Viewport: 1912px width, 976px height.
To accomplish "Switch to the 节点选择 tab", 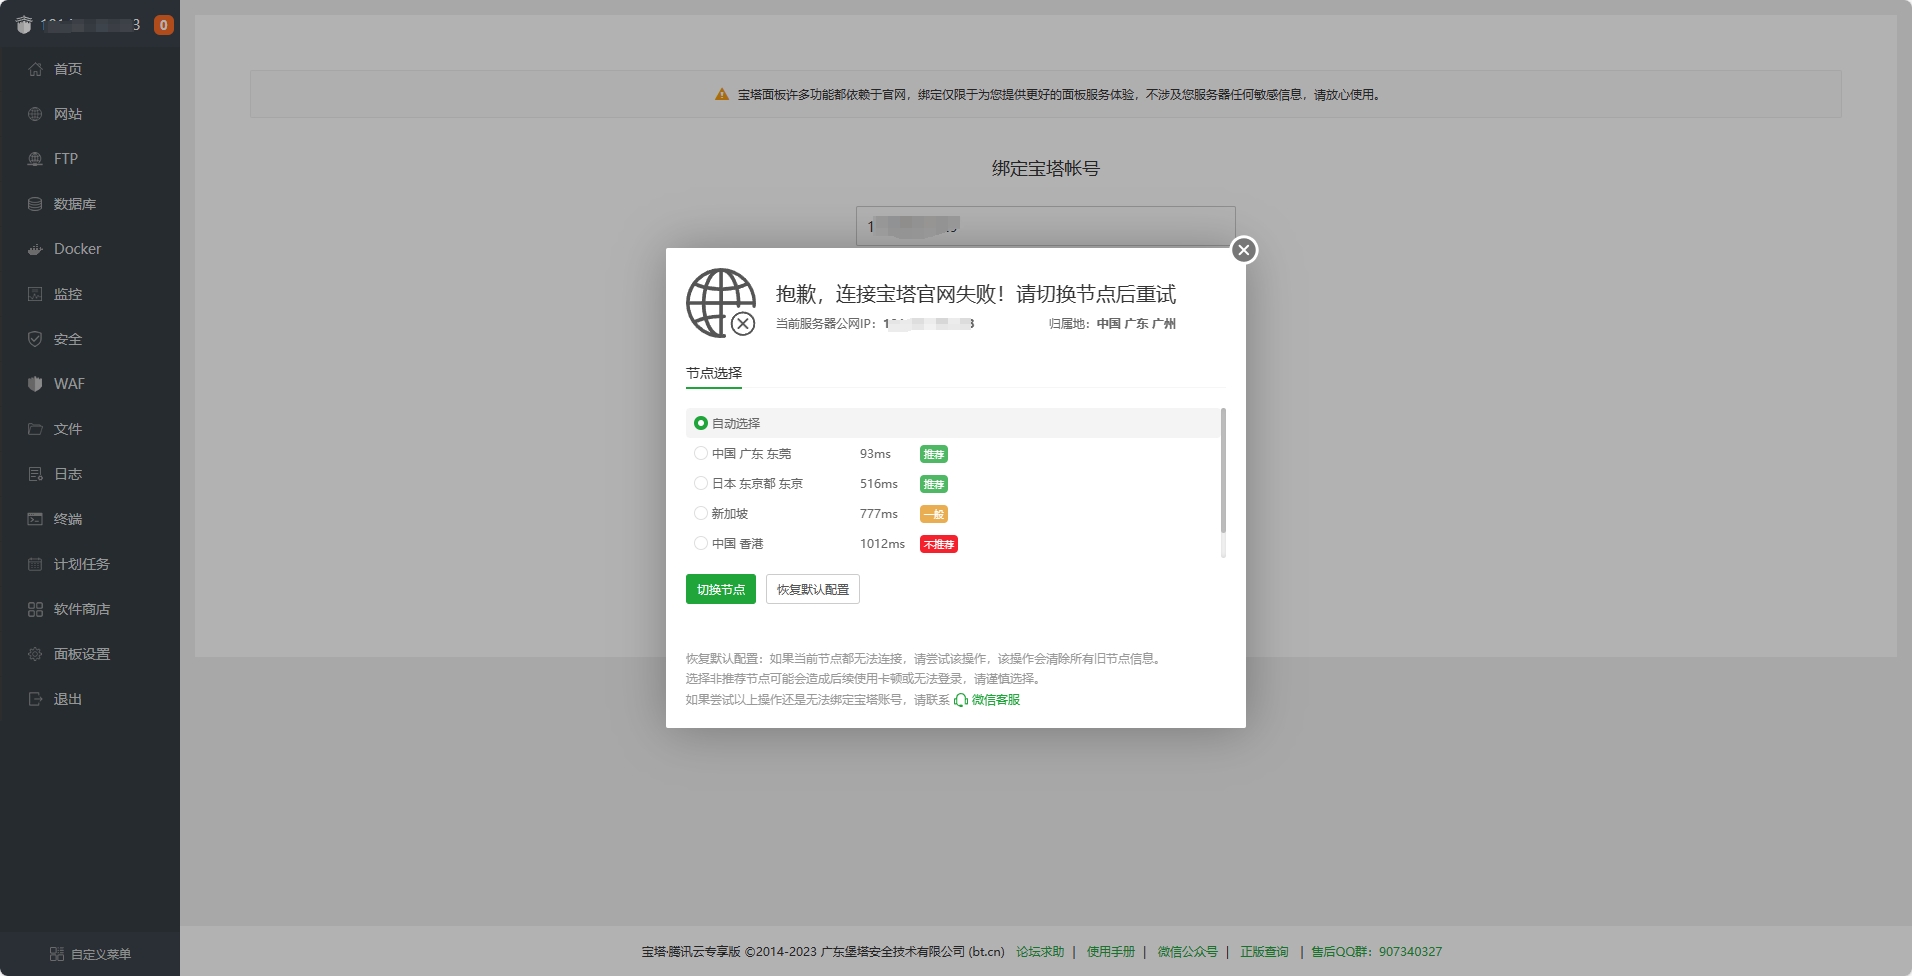I will [714, 373].
